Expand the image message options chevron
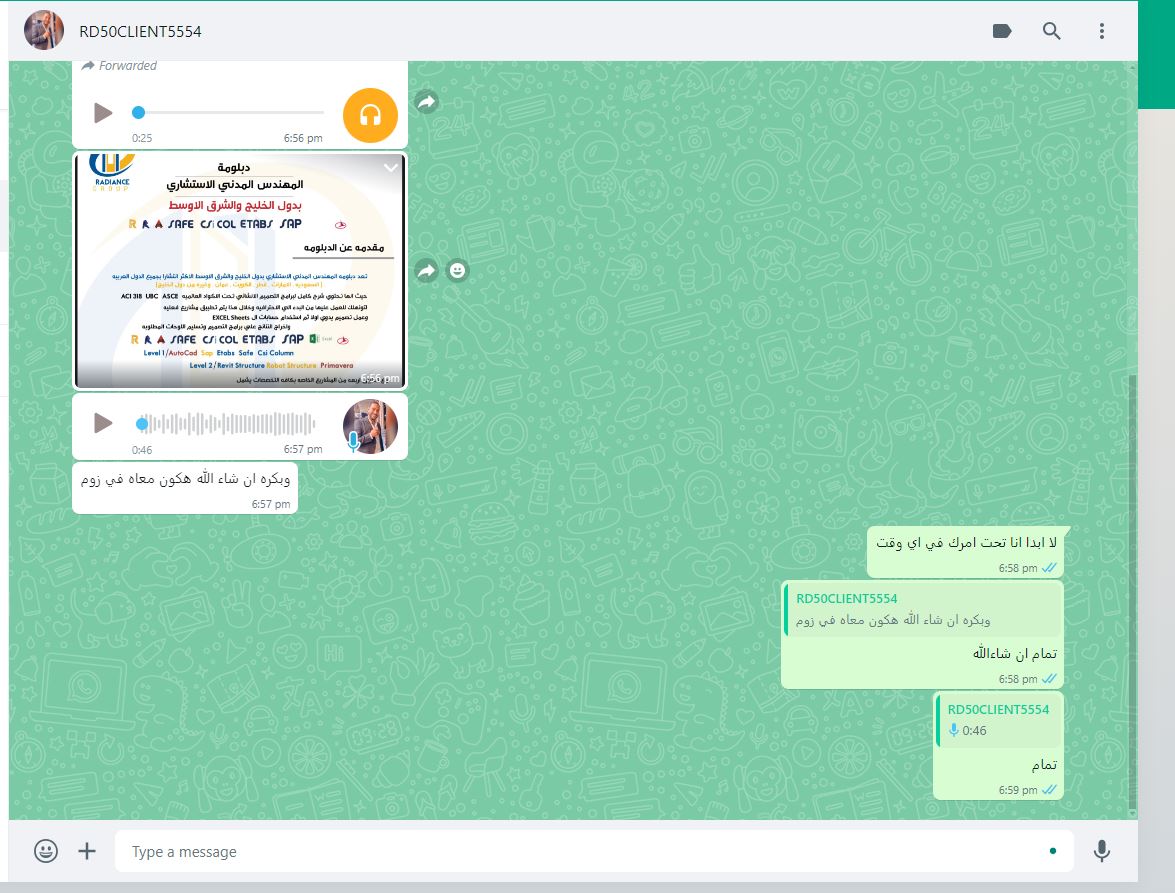Image resolution: width=1175 pixels, height=893 pixels. tap(390, 168)
